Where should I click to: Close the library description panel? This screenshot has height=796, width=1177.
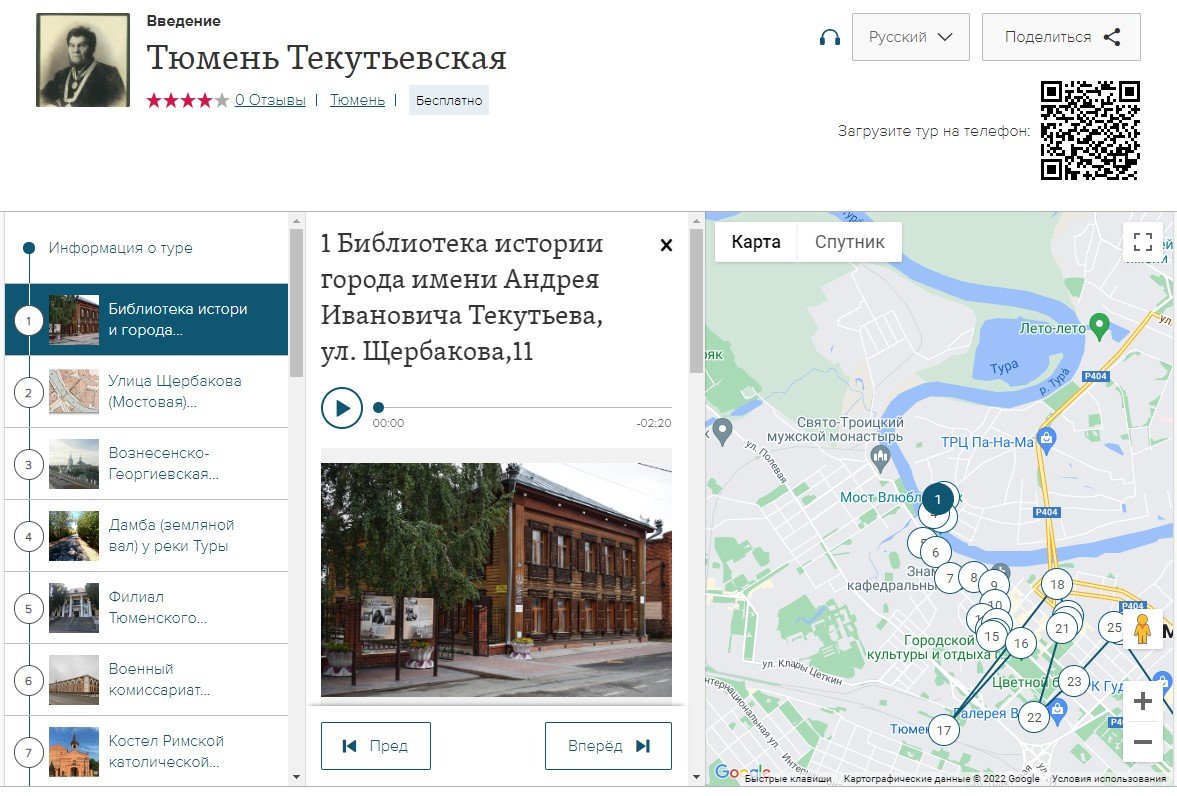(666, 246)
